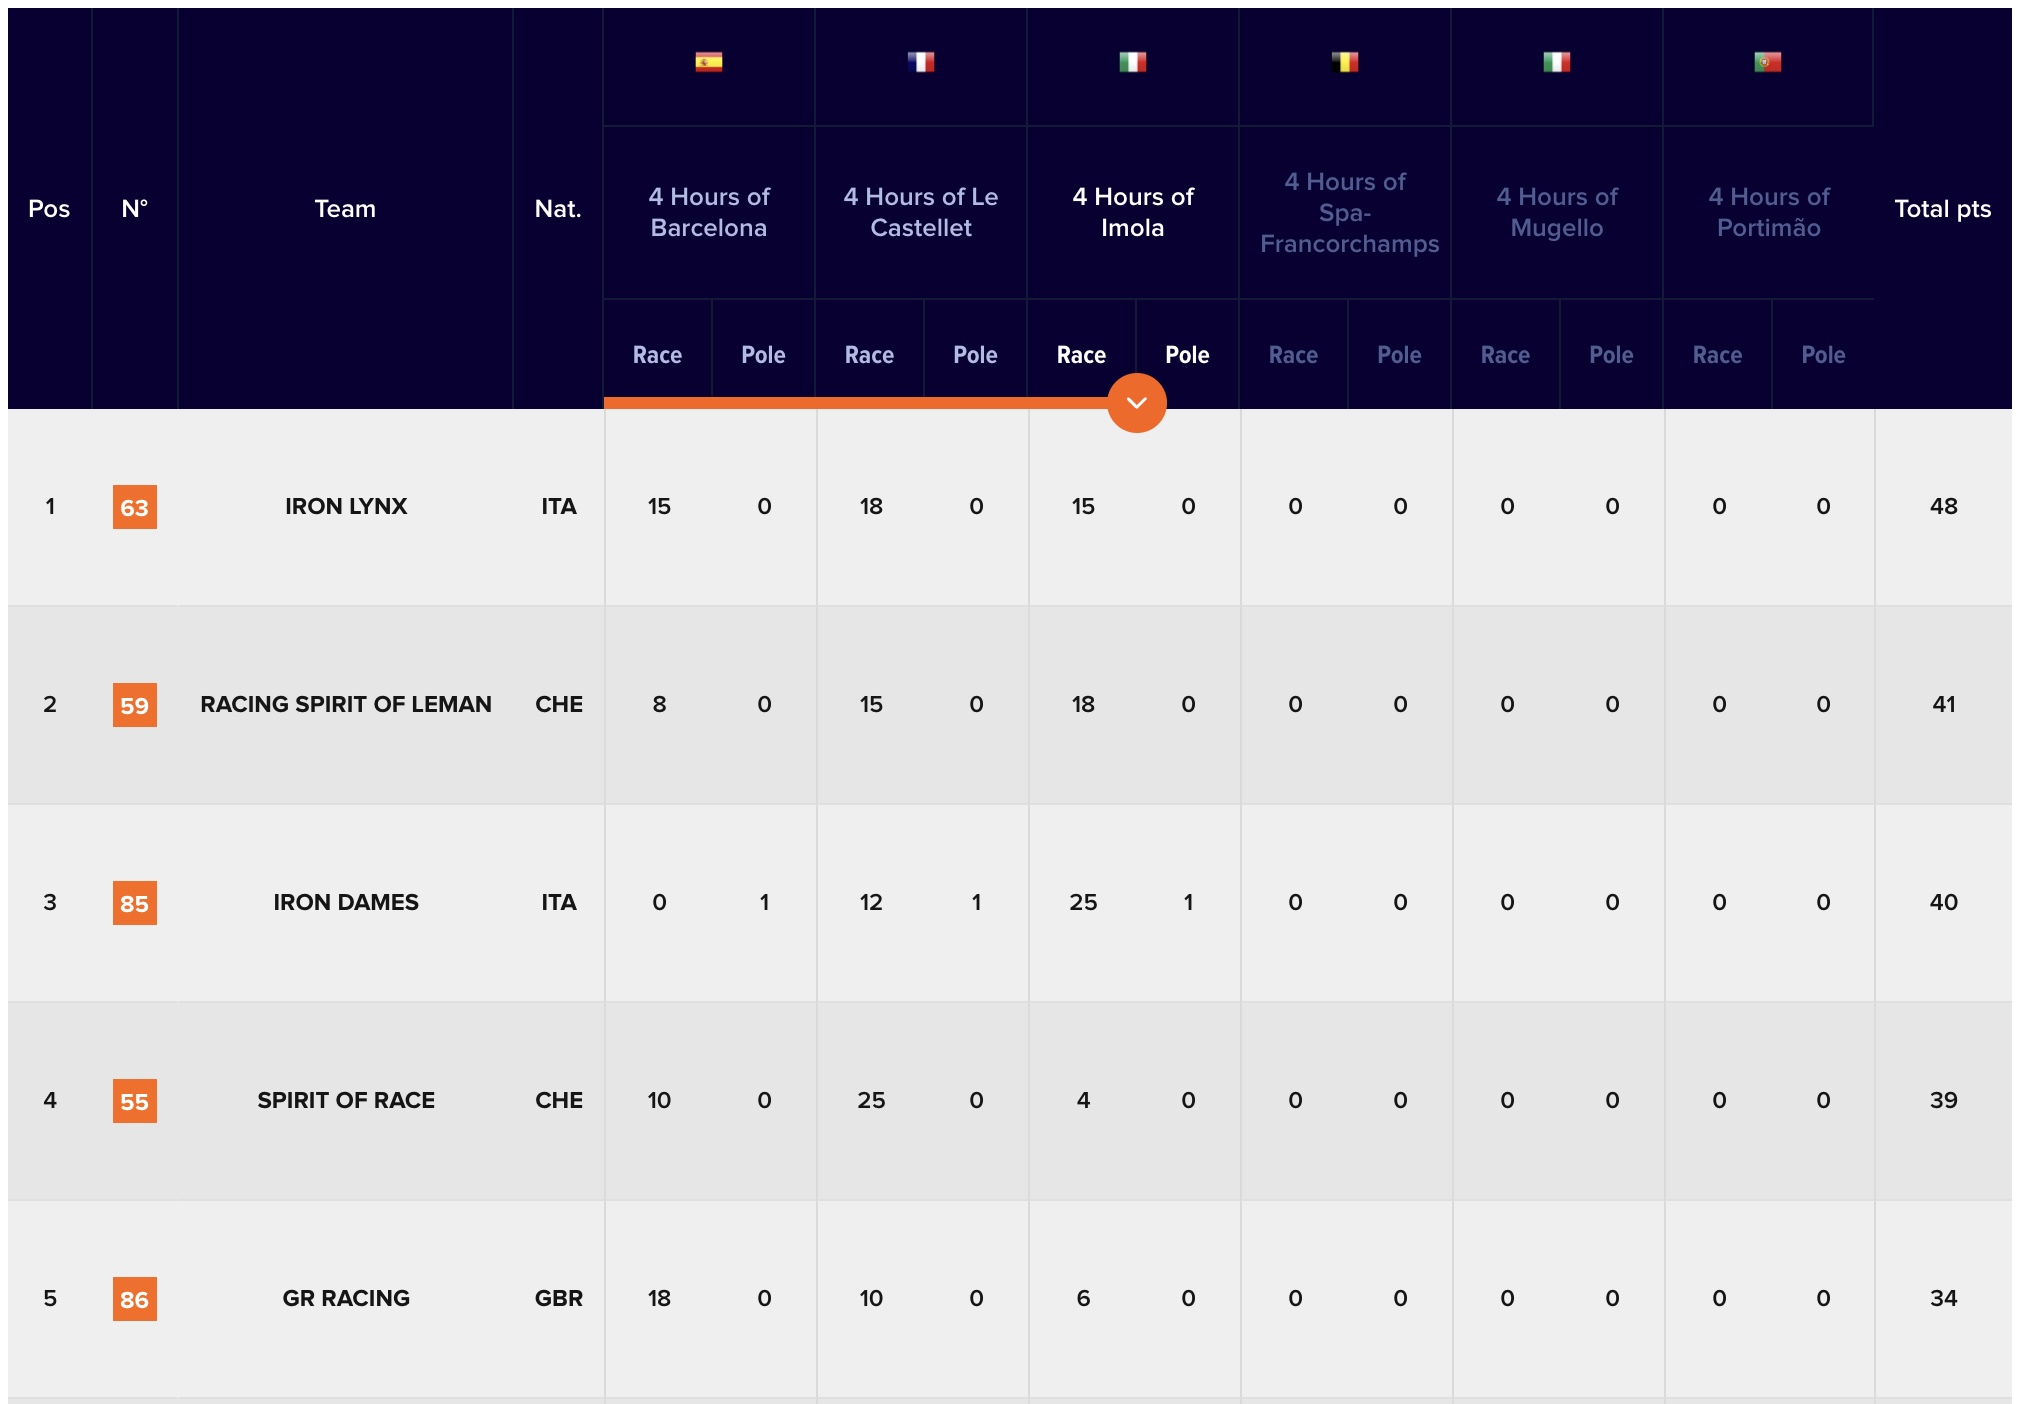
Task: Click car number badge 55
Action: point(135,1101)
